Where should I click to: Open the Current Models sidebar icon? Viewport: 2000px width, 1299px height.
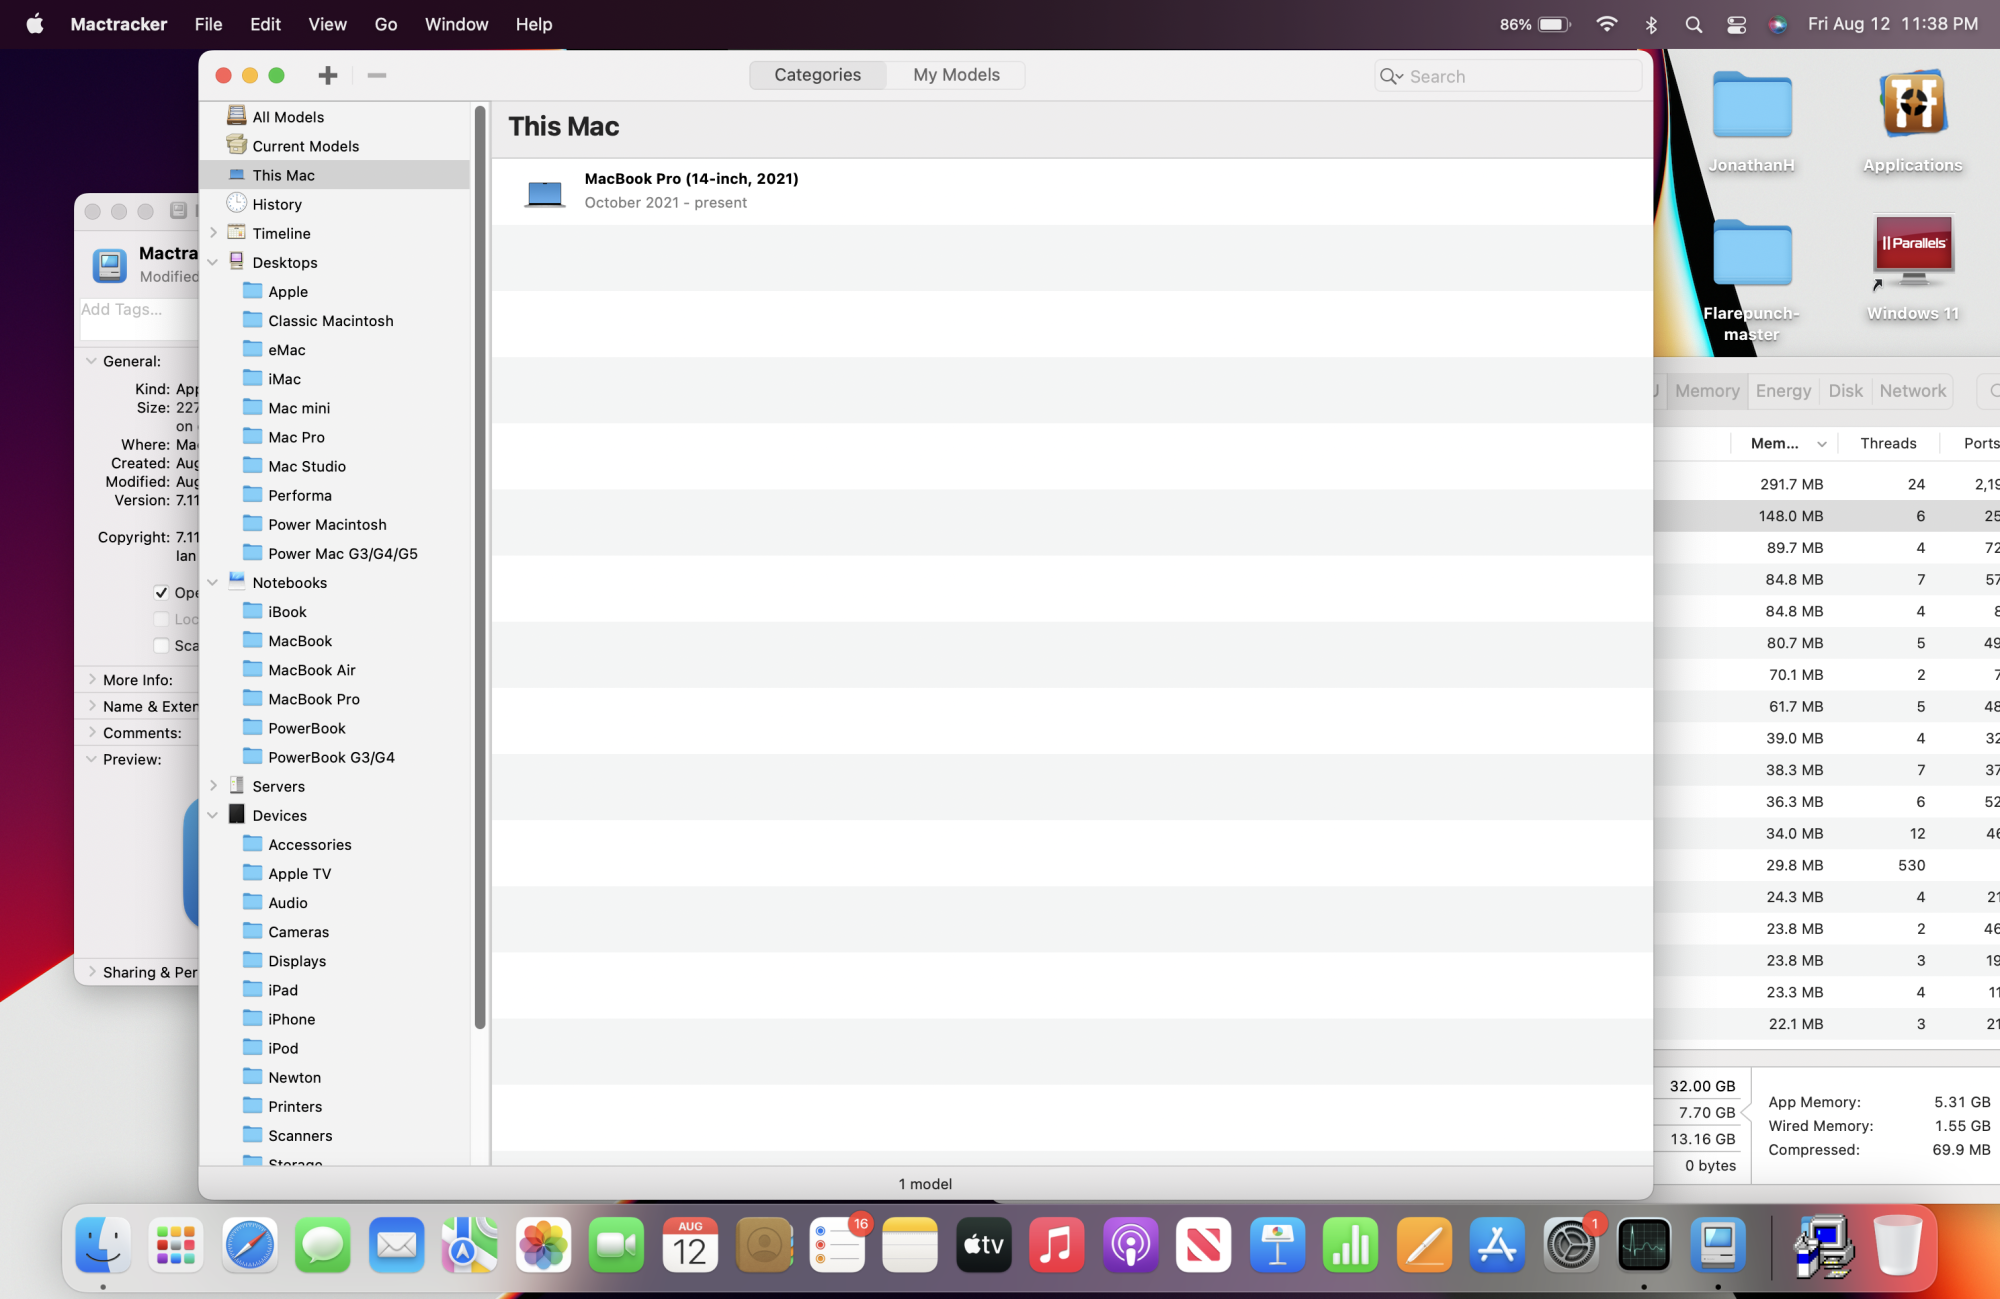[x=237, y=145]
